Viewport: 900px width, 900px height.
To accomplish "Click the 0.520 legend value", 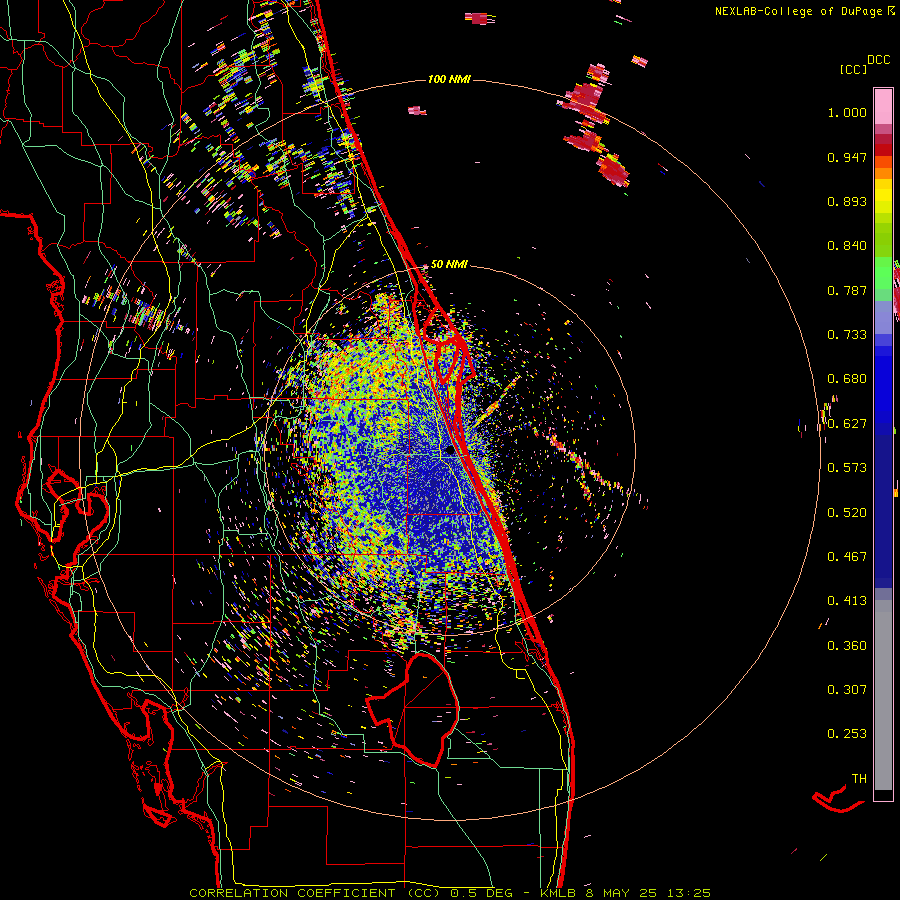I will tap(847, 513).
